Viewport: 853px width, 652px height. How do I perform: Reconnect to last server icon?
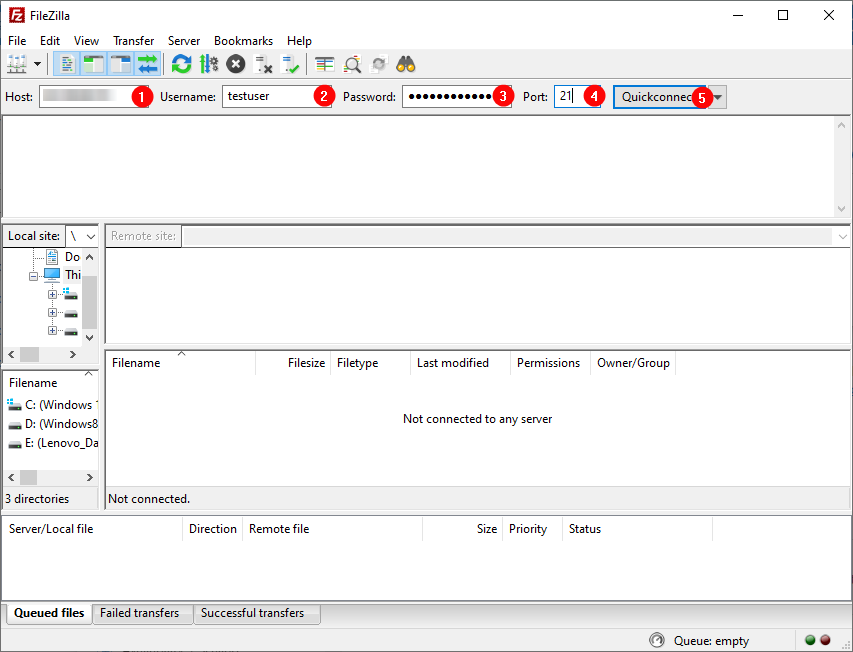click(290, 64)
